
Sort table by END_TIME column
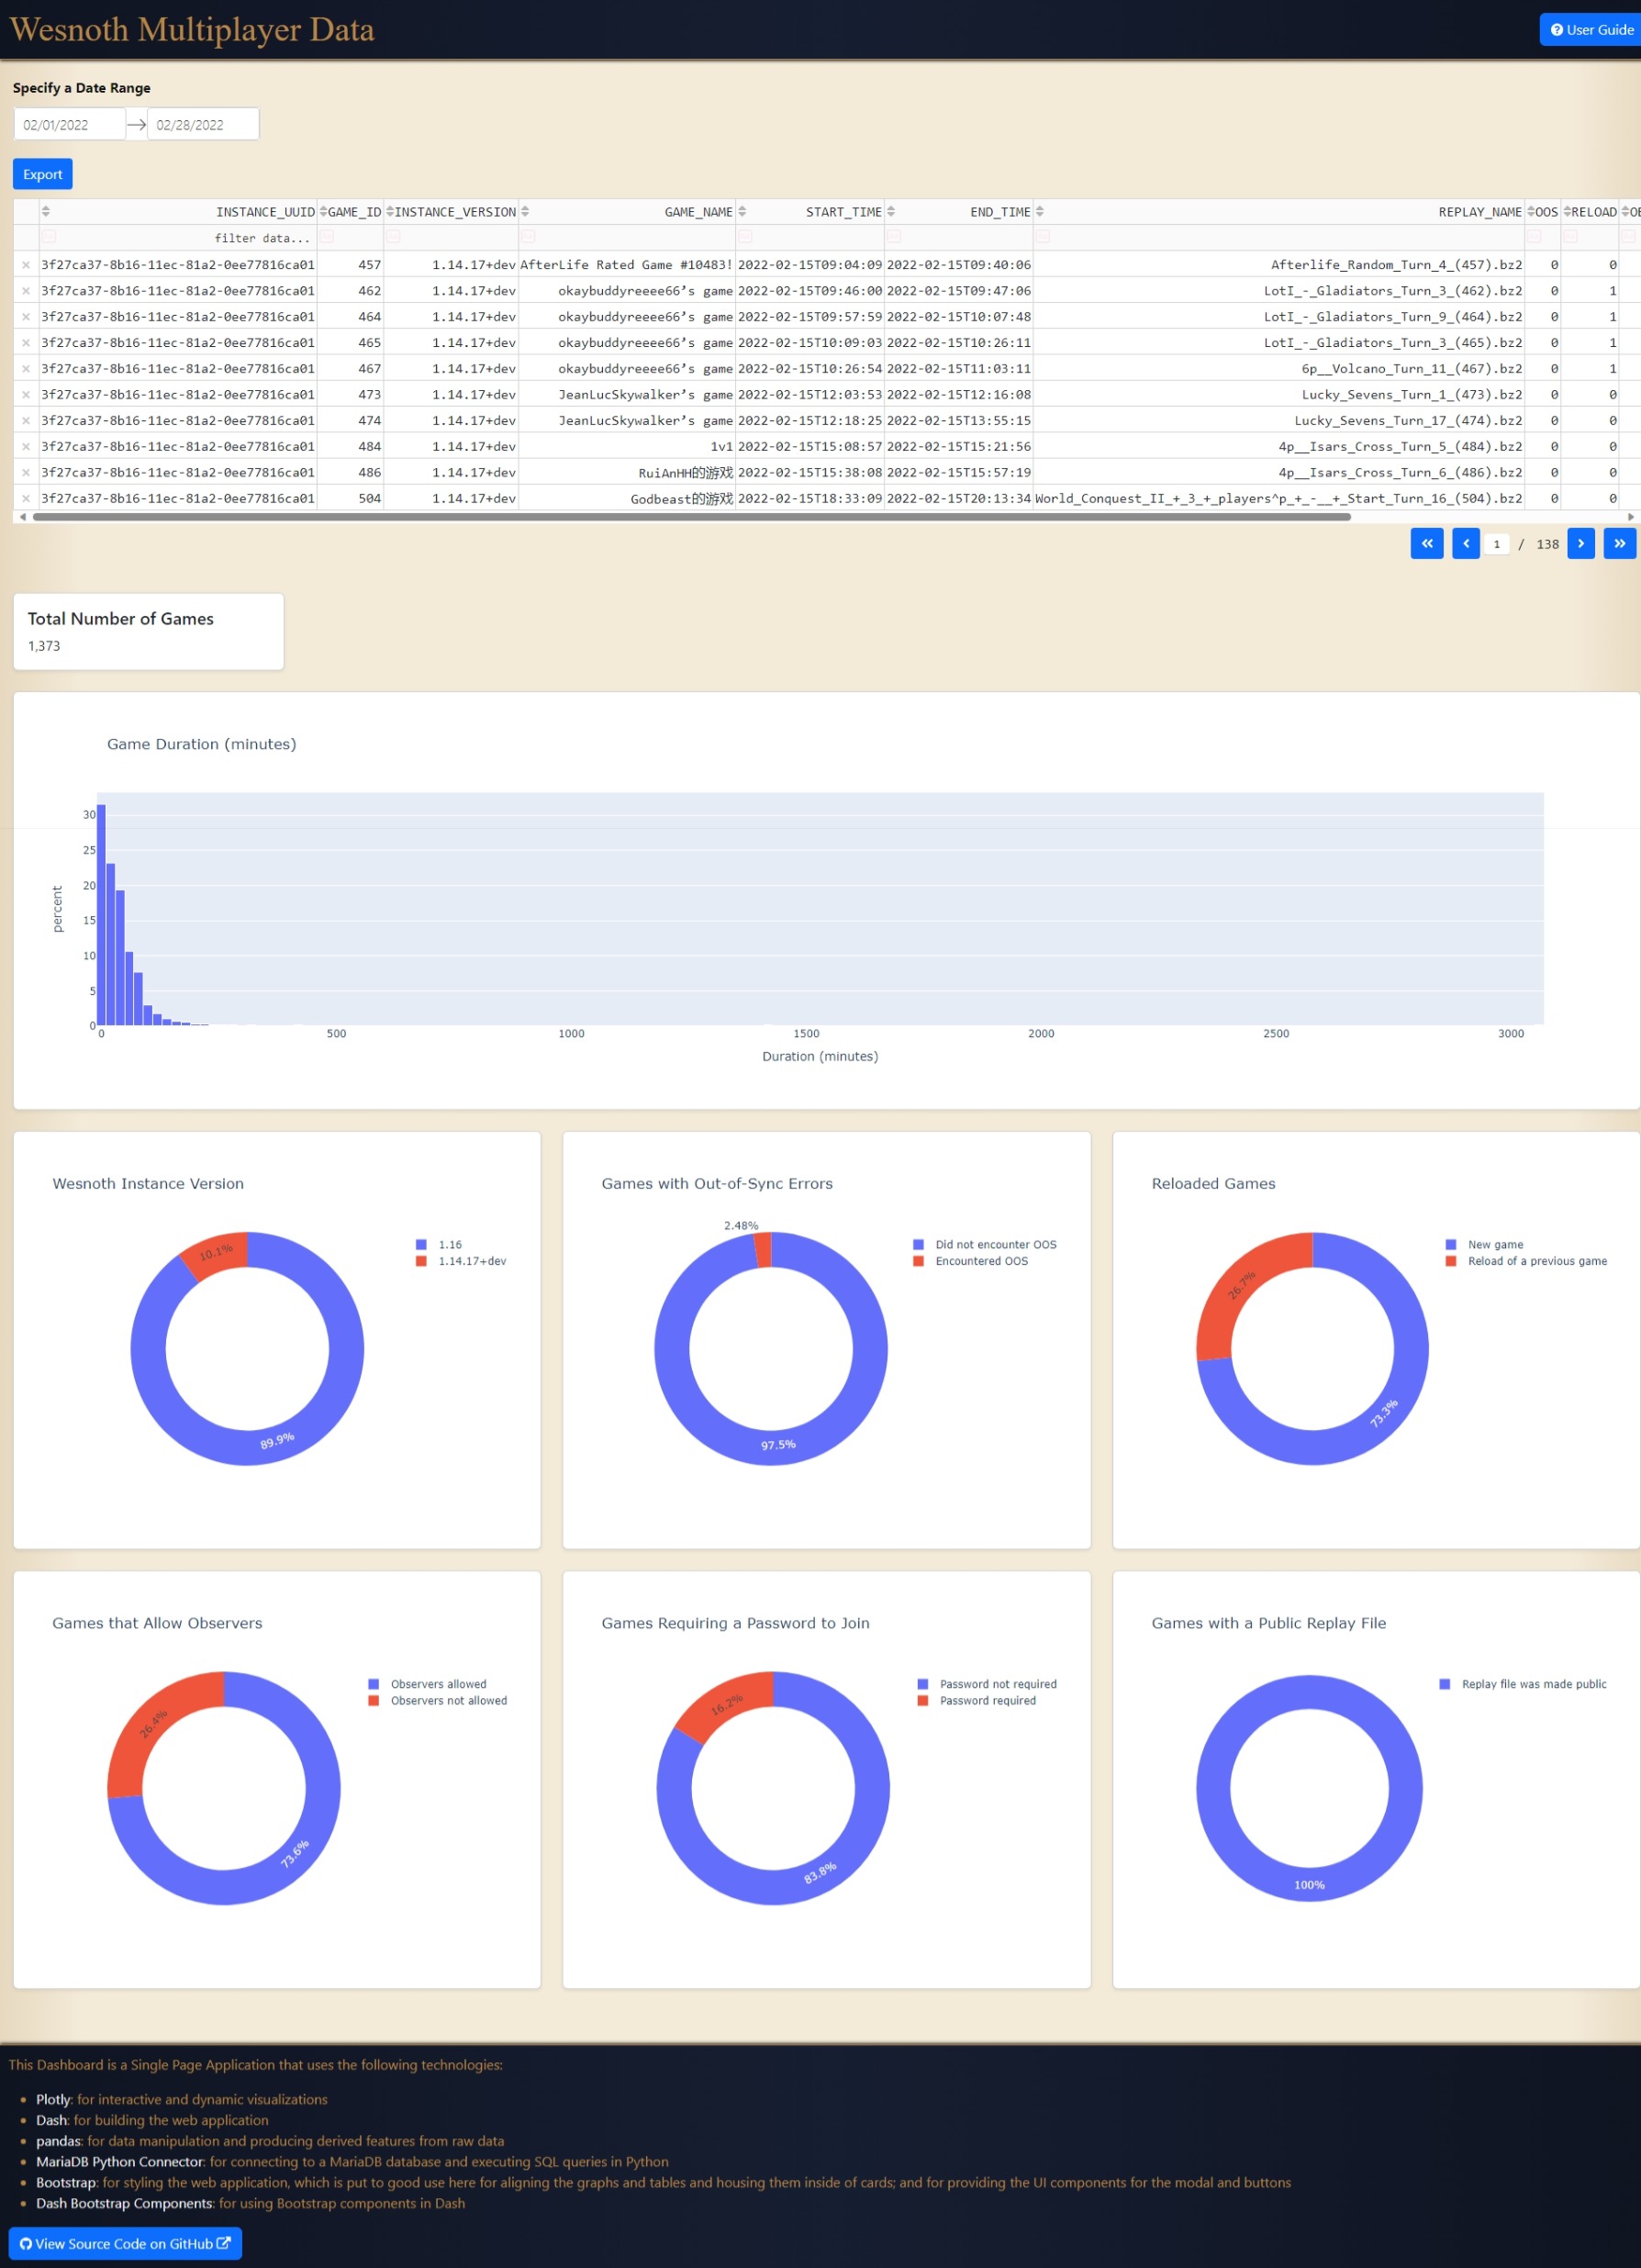pos(891,212)
